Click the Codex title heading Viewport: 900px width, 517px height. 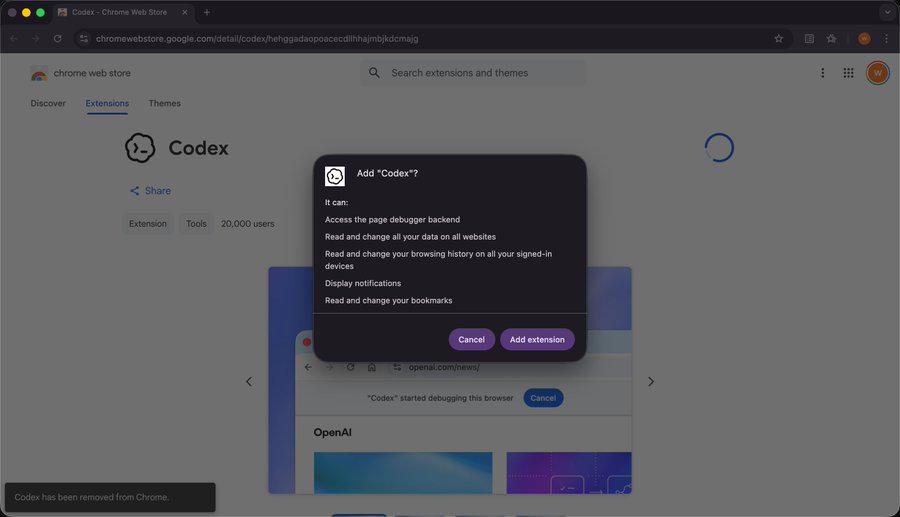(x=199, y=148)
